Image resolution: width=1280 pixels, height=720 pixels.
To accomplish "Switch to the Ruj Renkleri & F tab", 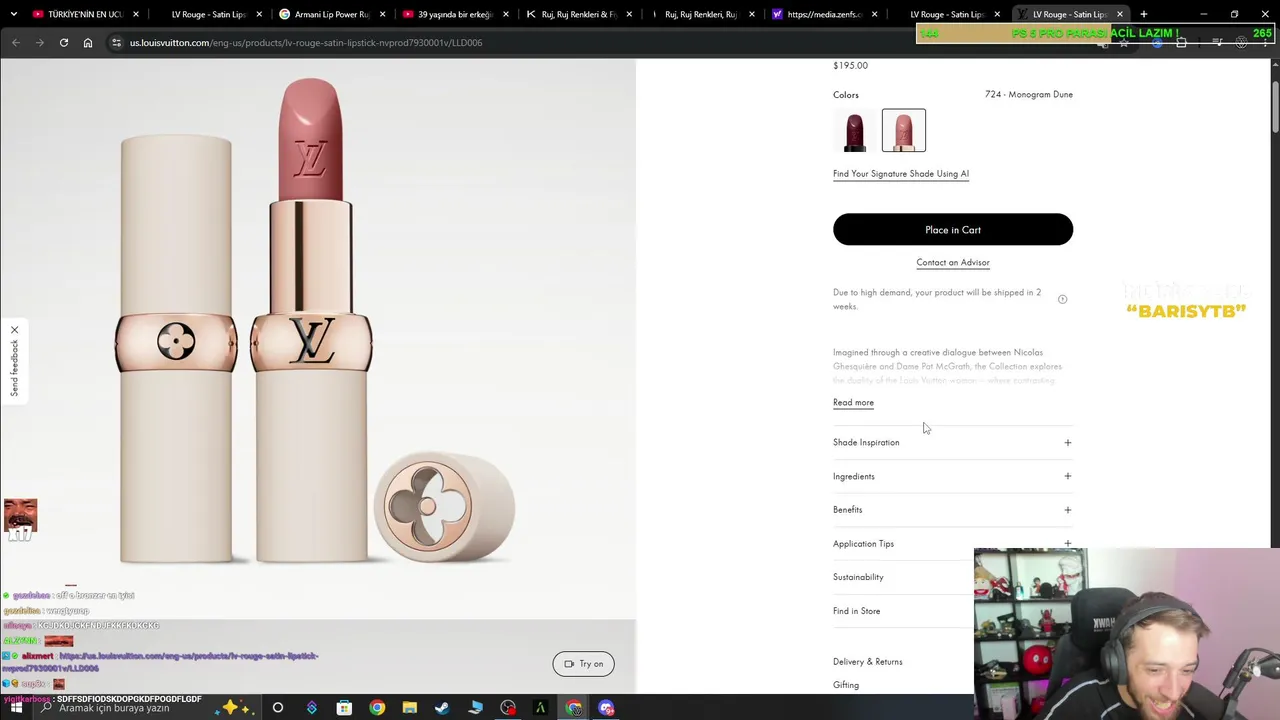I will 578,14.
